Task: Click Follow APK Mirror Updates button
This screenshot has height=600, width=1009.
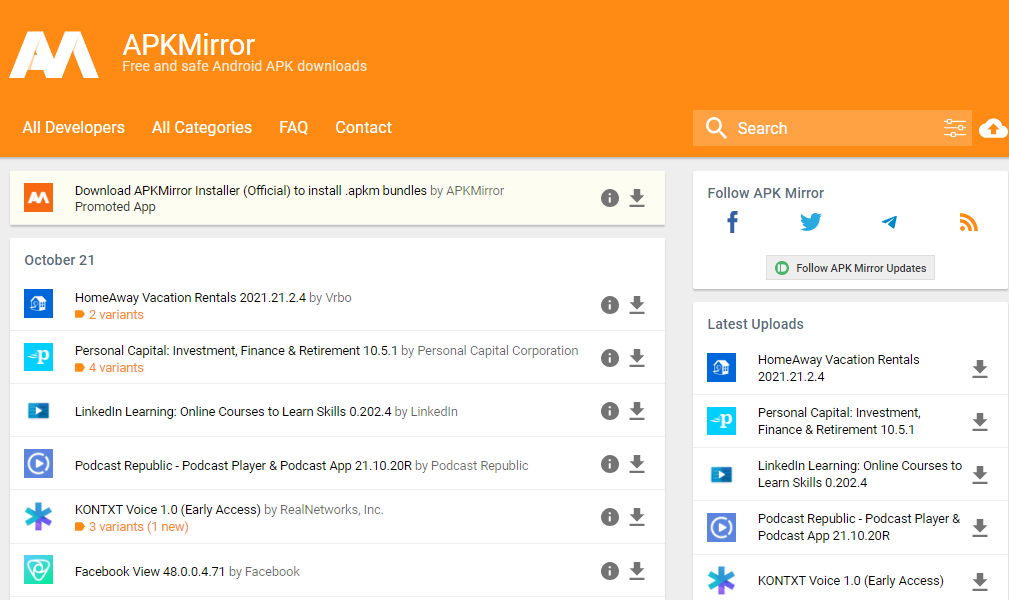Action: pos(850,268)
